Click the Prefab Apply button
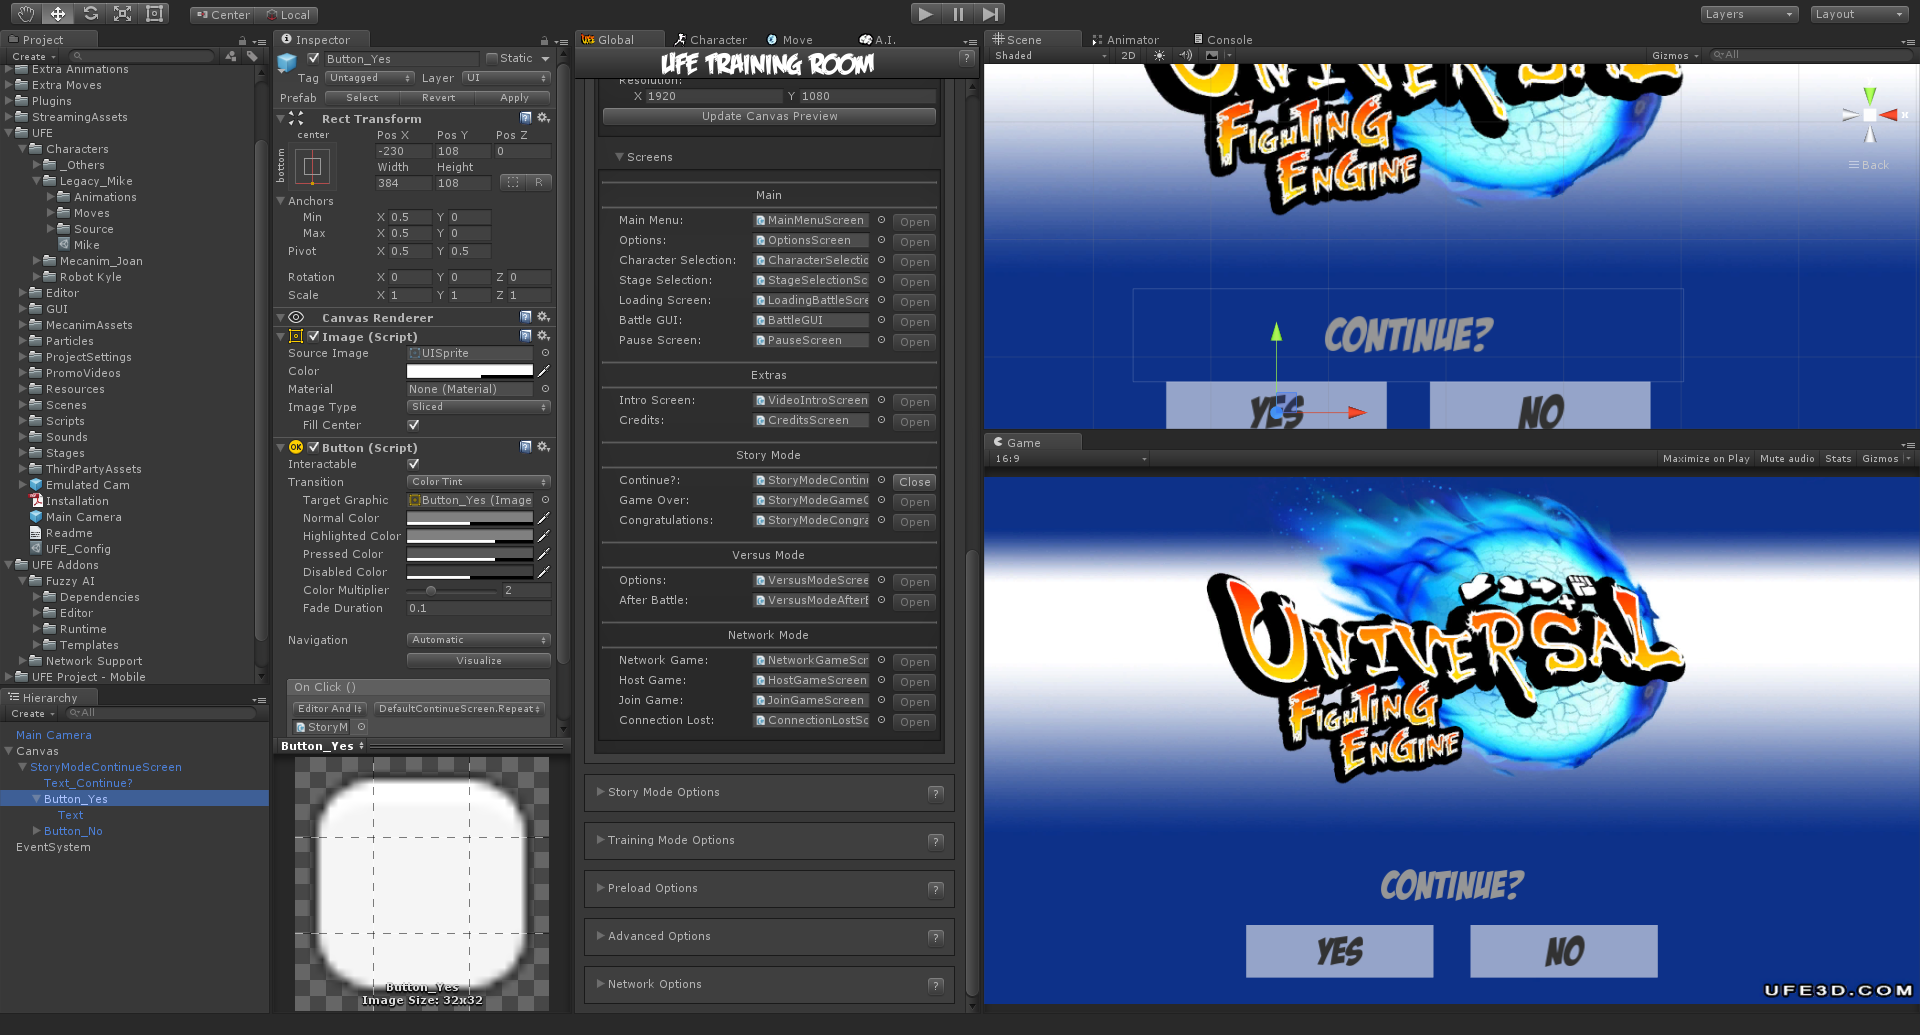 [514, 98]
